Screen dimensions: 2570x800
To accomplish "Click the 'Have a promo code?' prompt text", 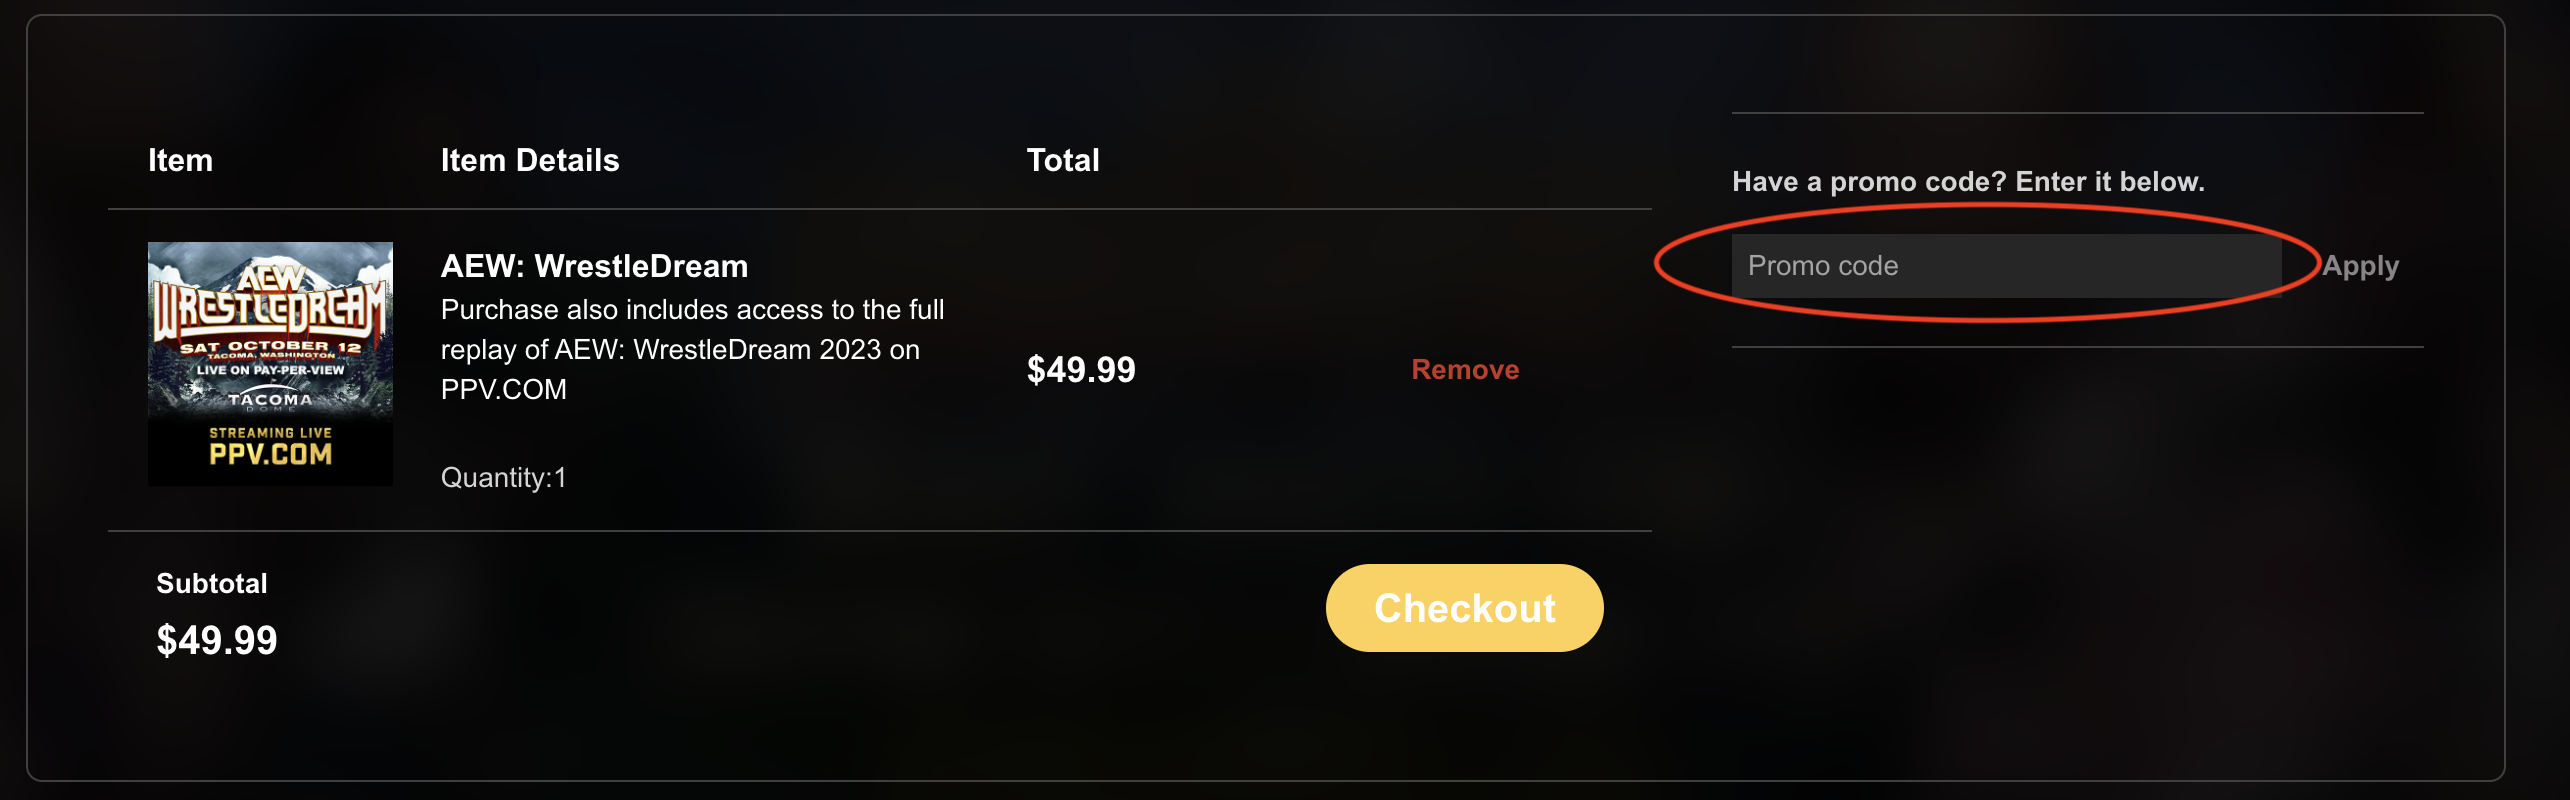I will (1968, 182).
